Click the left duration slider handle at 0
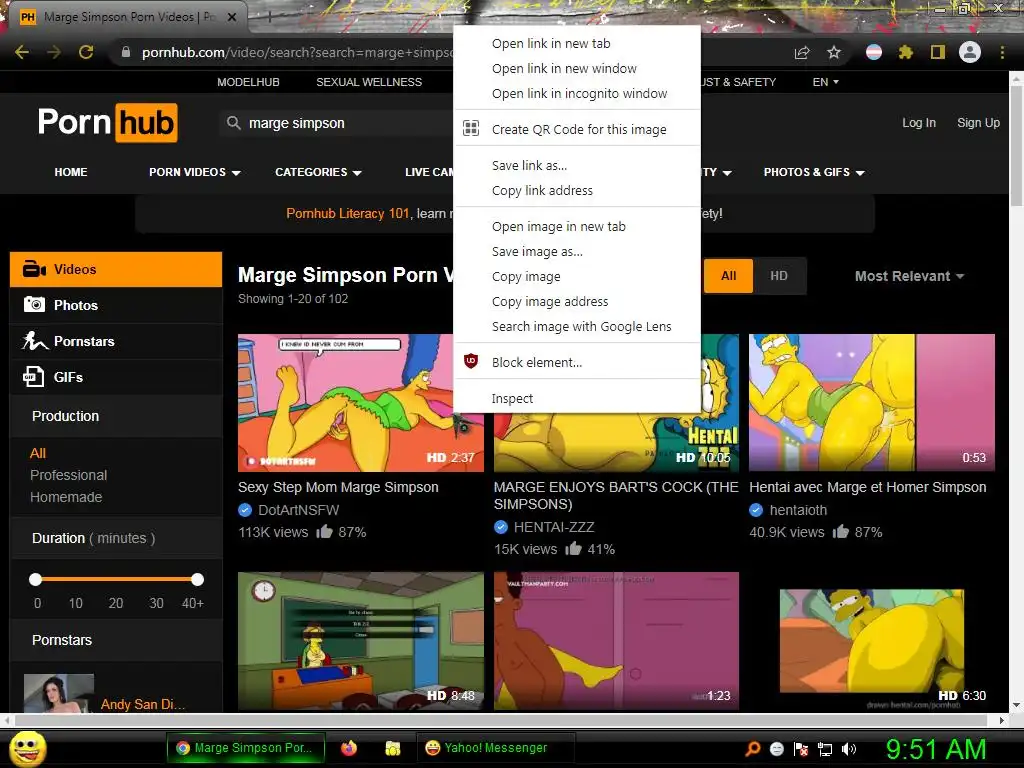 [35, 579]
